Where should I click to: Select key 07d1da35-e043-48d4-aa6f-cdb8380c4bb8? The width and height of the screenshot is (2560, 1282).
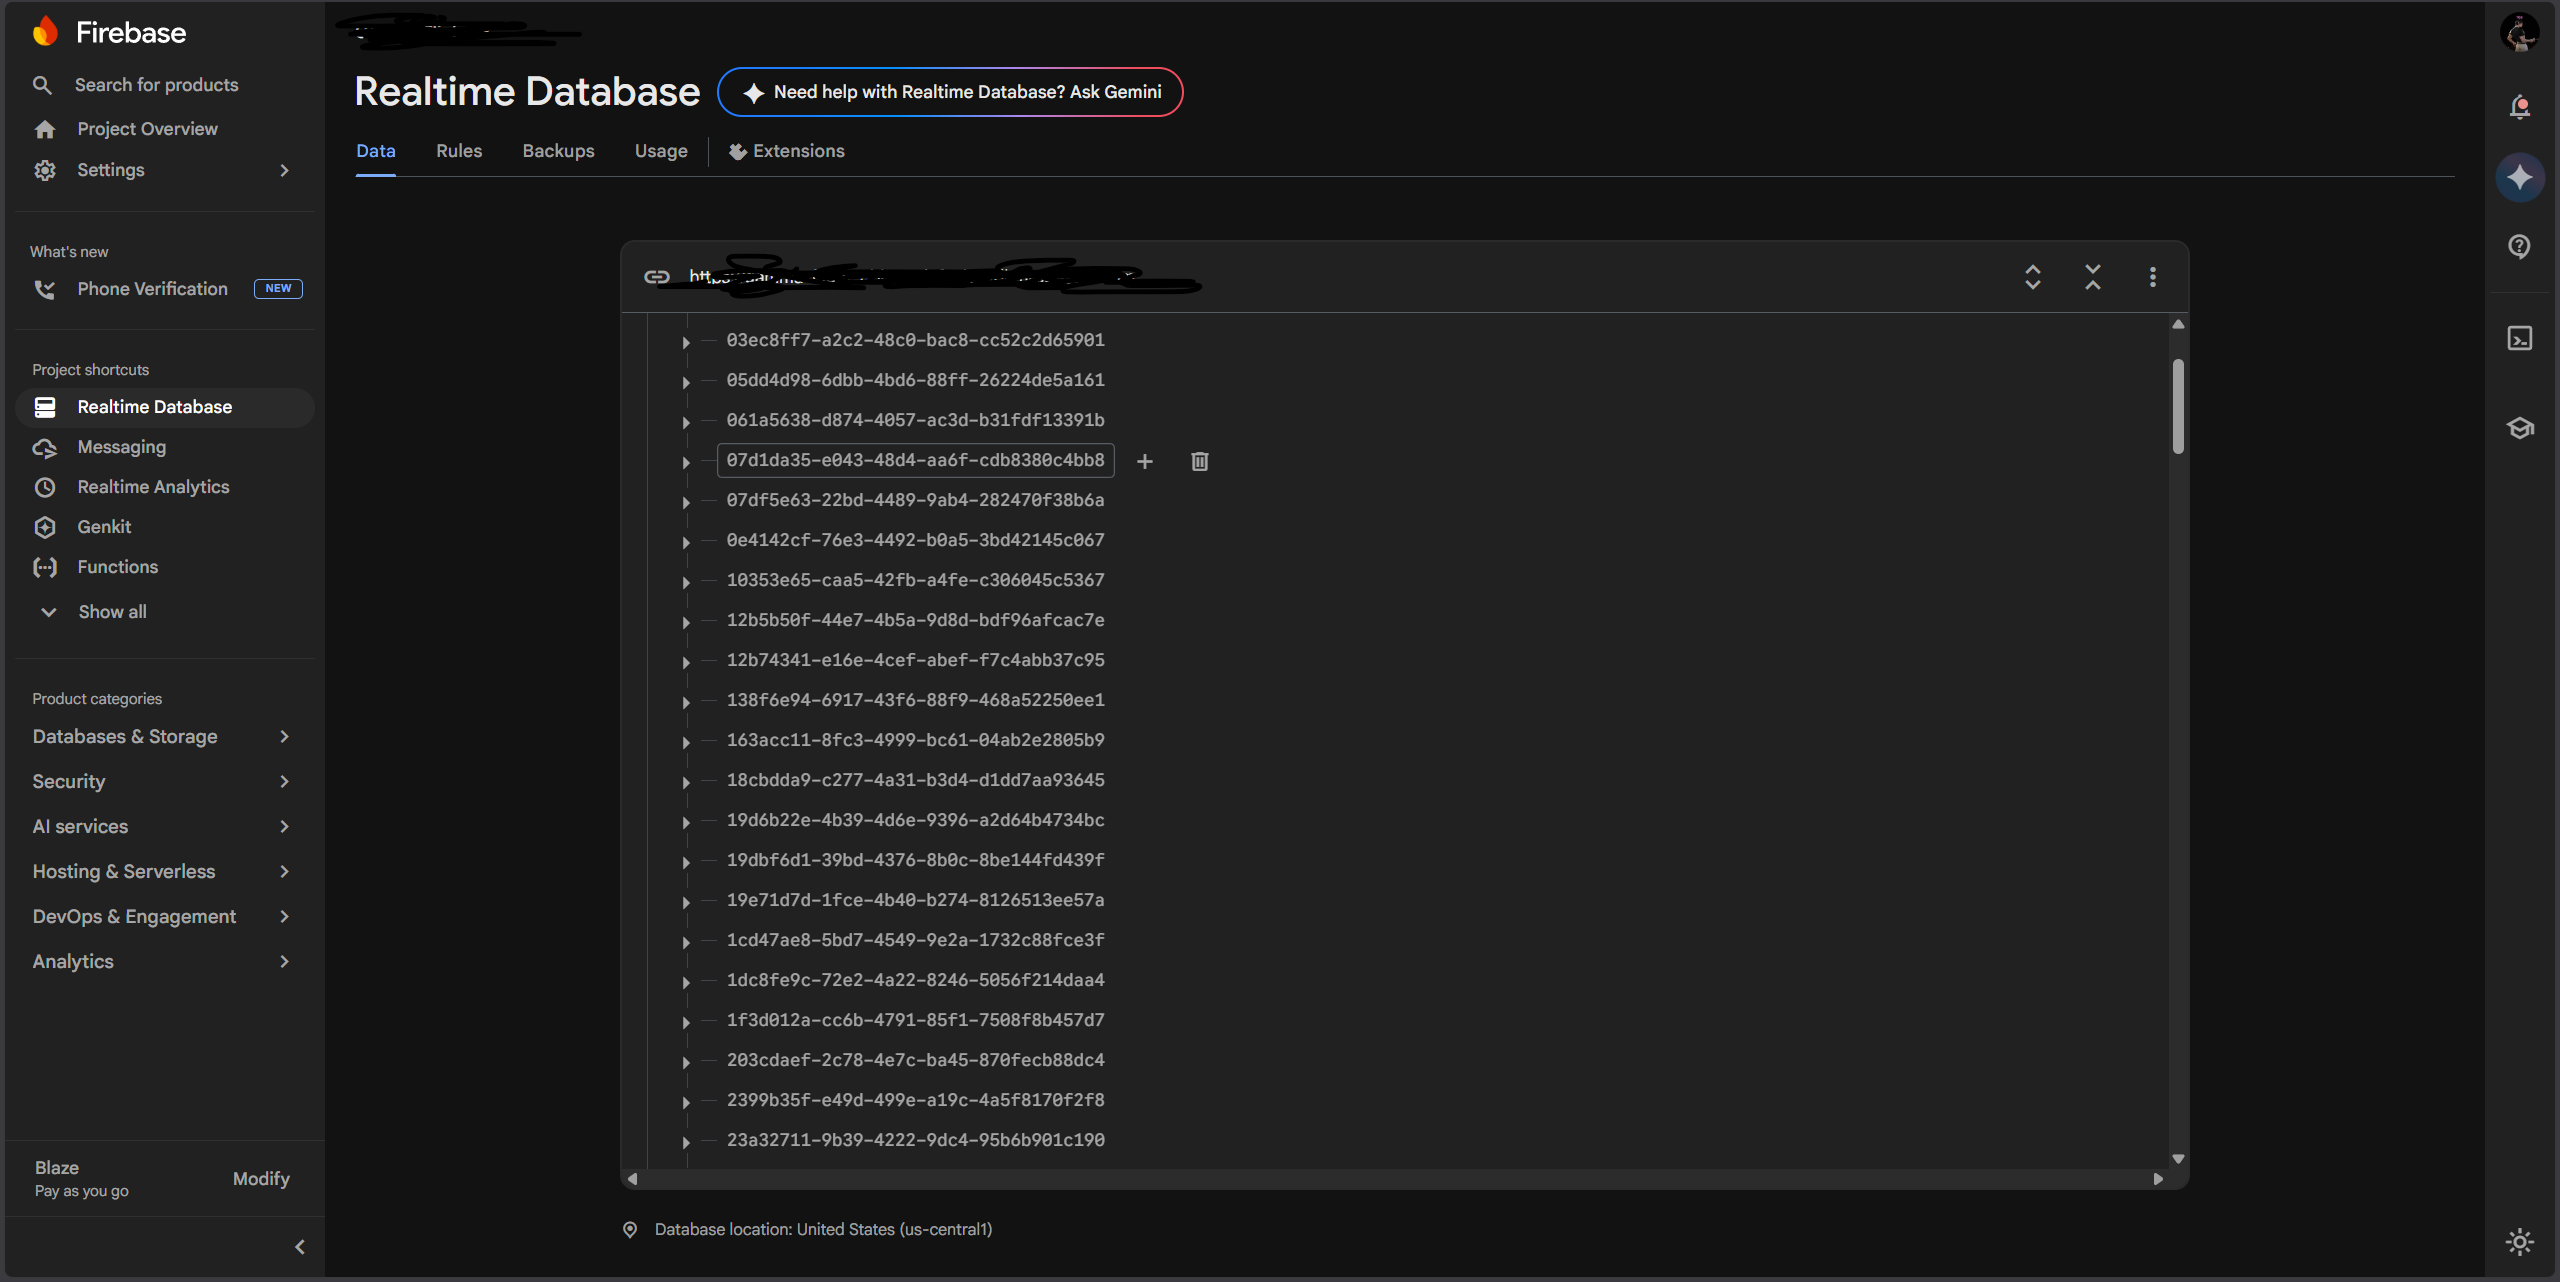coord(916,460)
